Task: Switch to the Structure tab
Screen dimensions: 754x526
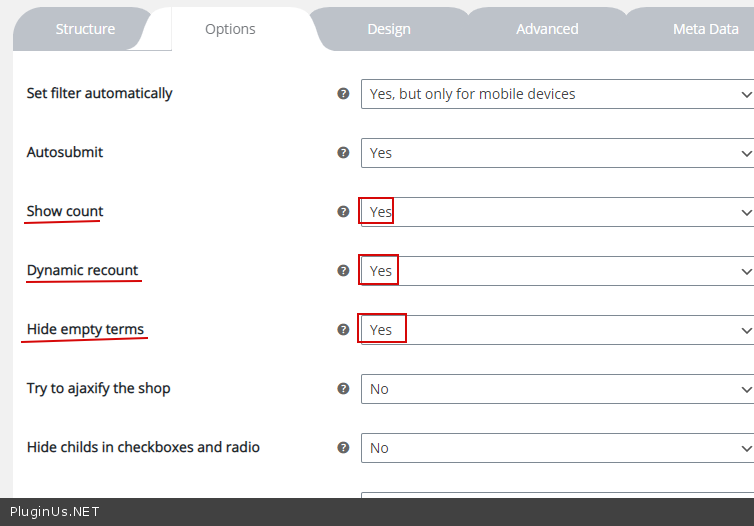Action: (85, 29)
